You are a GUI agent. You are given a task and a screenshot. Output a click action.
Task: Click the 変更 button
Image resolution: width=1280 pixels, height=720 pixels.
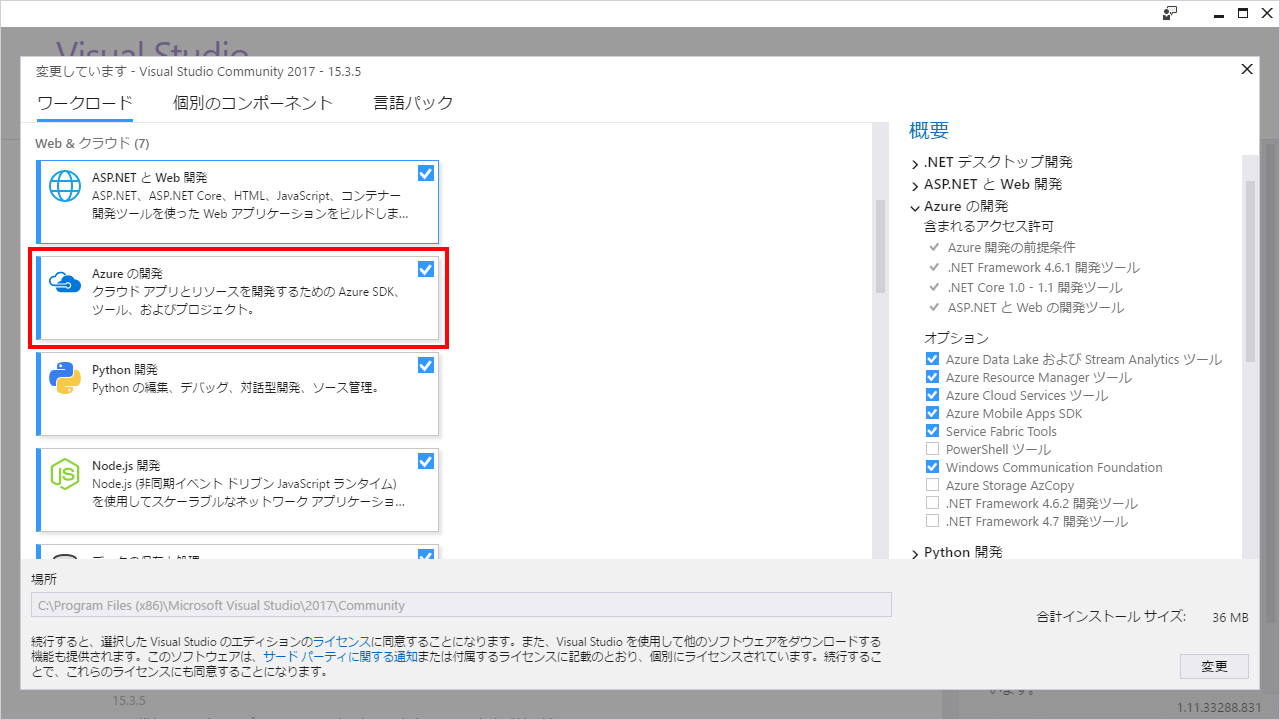[1215, 666]
